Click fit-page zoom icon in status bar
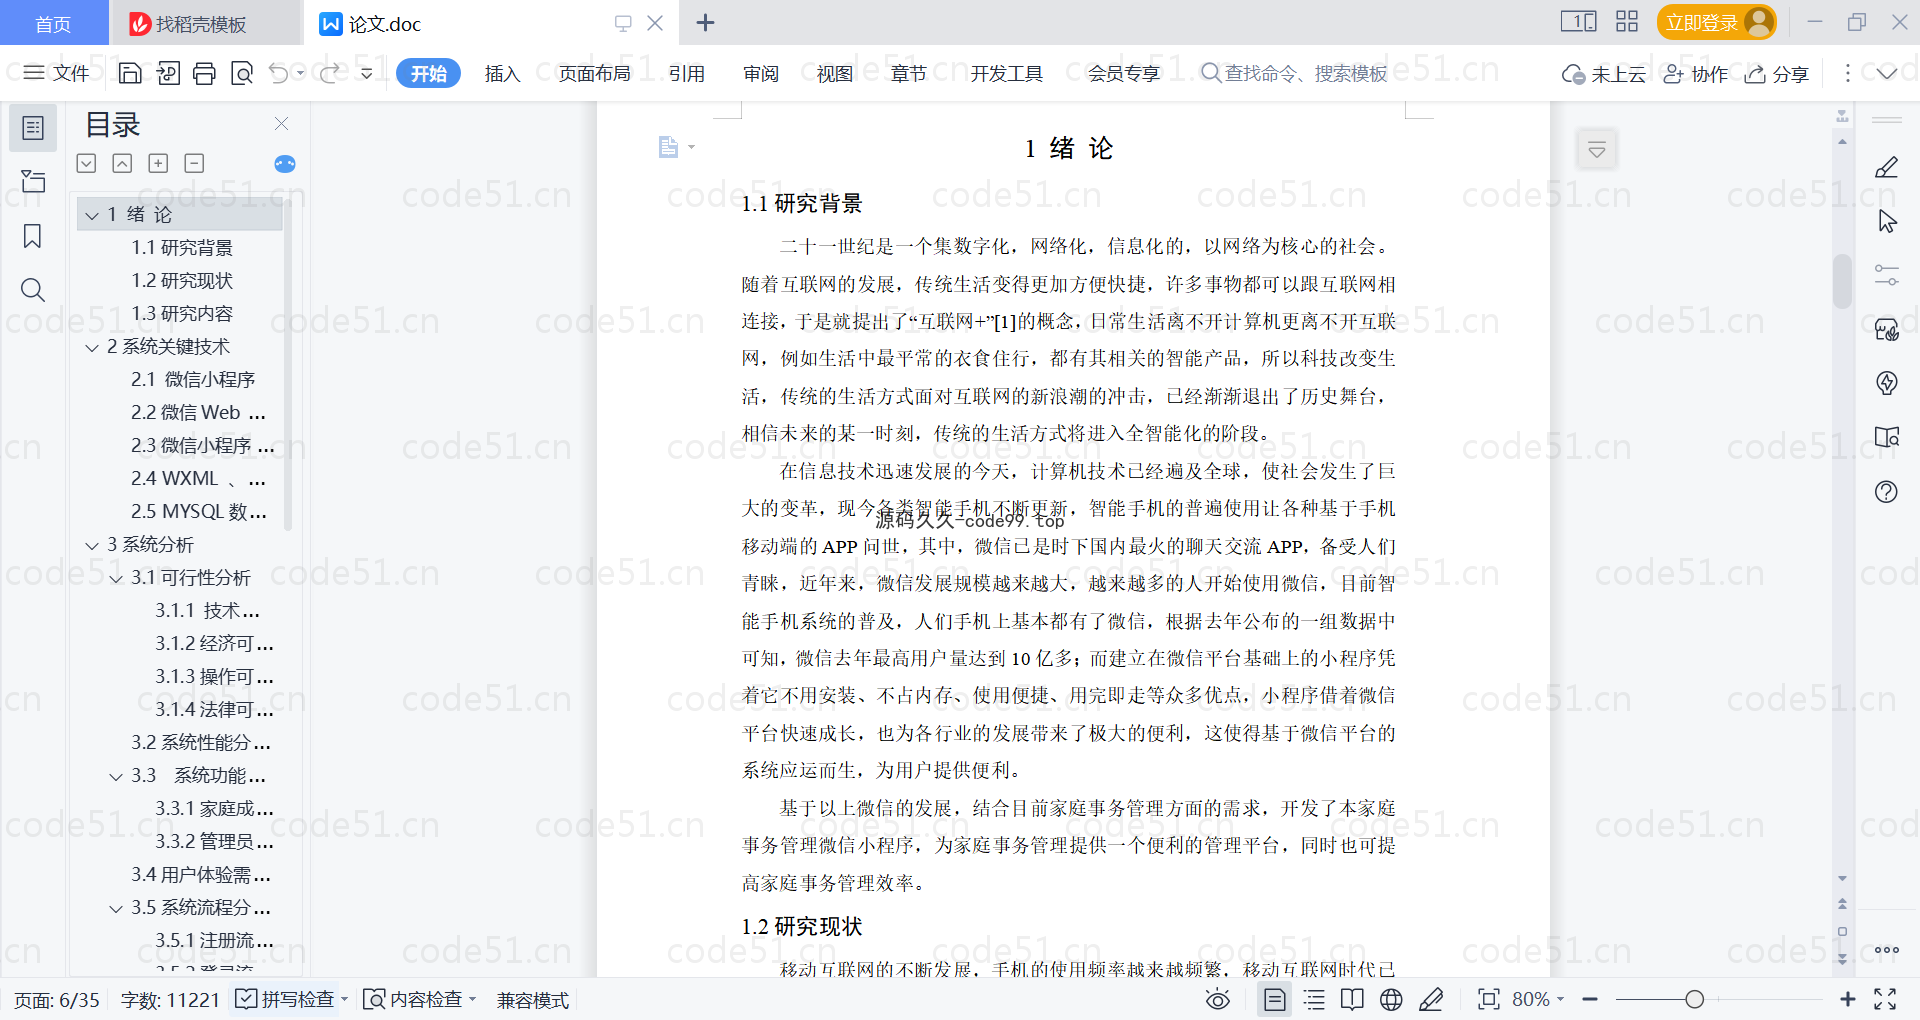Image resolution: width=1920 pixels, height=1020 pixels. [1488, 999]
